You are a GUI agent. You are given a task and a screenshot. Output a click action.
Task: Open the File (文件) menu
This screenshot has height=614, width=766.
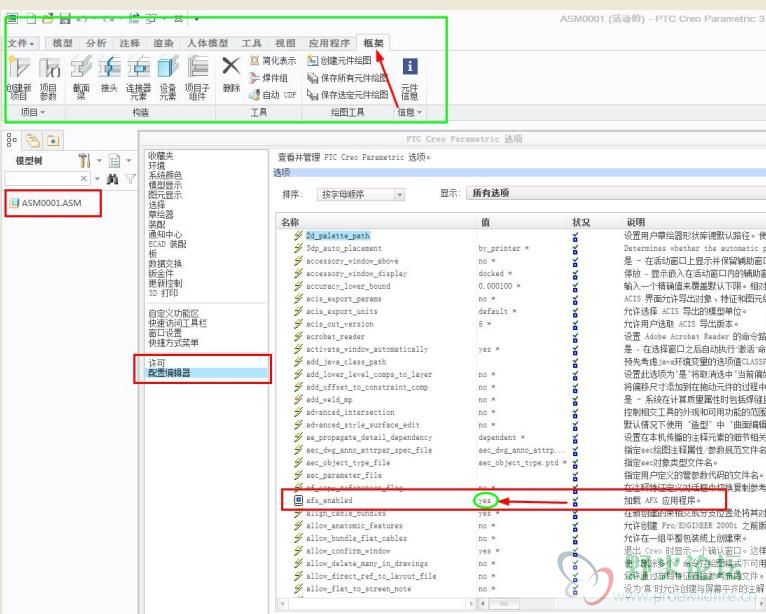pos(21,43)
